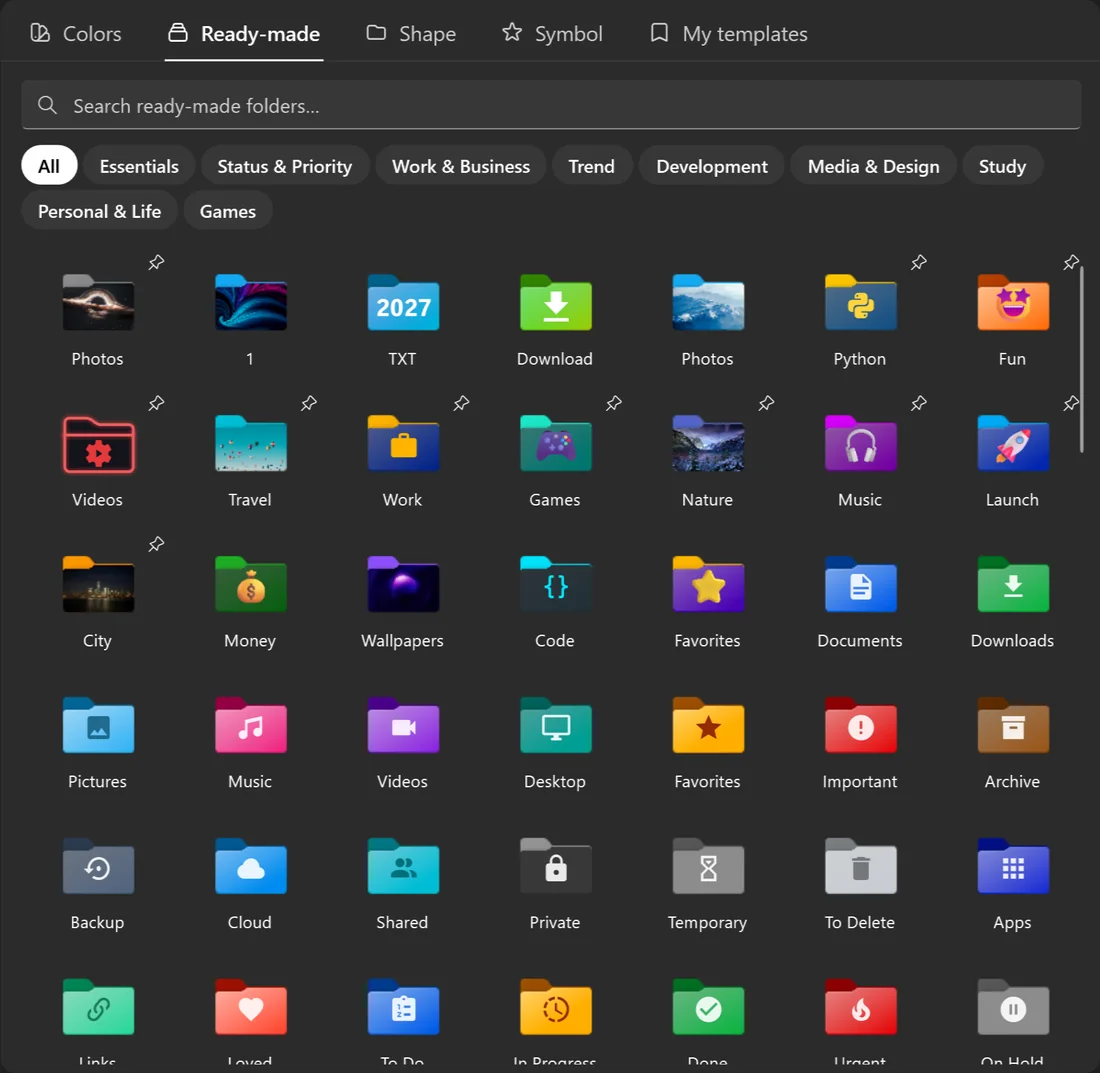
Task: Select the City skyline folder icon
Action: (98, 586)
